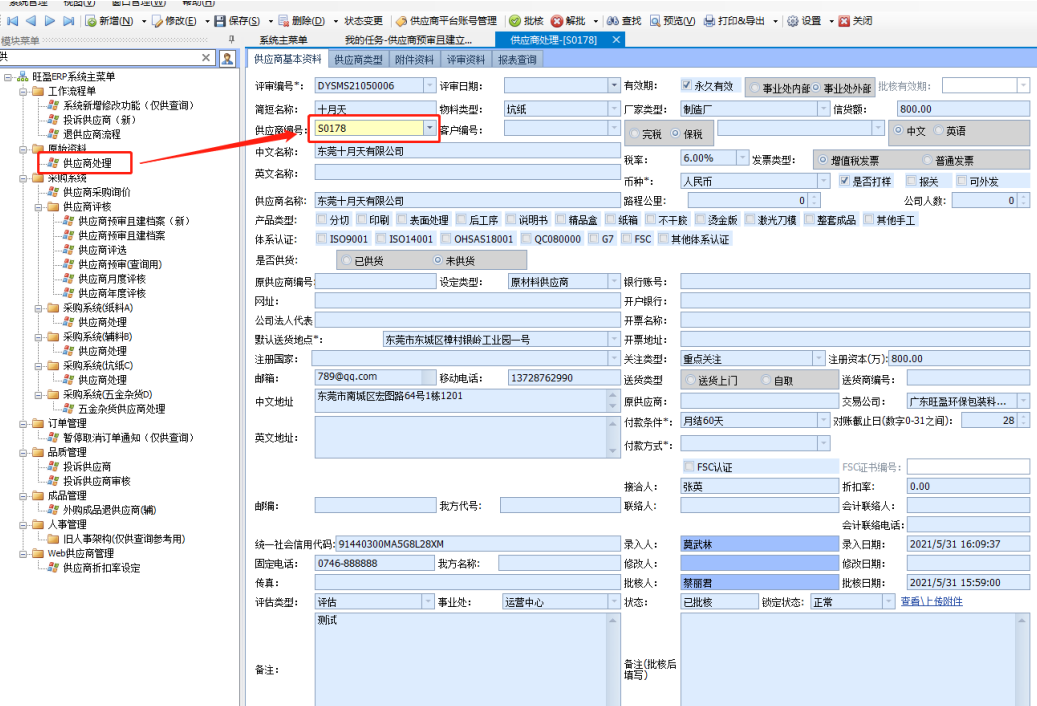
Task: Open the 供应商编号 S0178 dropdown
Action: click(430, 128)
